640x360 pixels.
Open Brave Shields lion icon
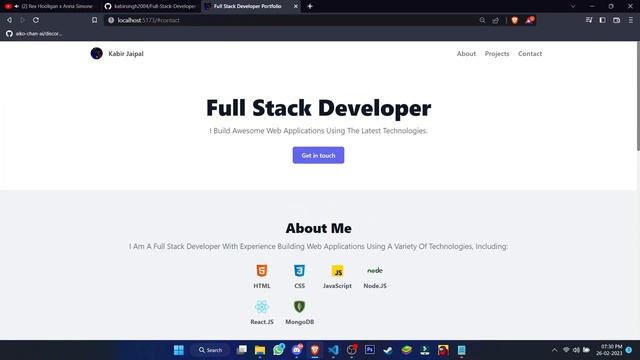(515, 20)
